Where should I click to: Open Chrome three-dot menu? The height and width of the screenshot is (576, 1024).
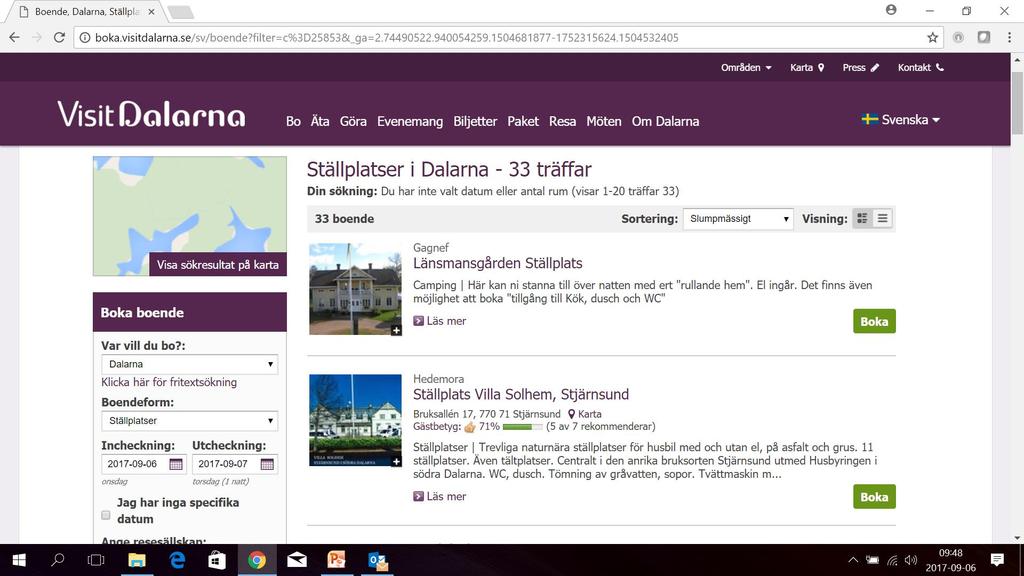click(x=1009, y=38)
